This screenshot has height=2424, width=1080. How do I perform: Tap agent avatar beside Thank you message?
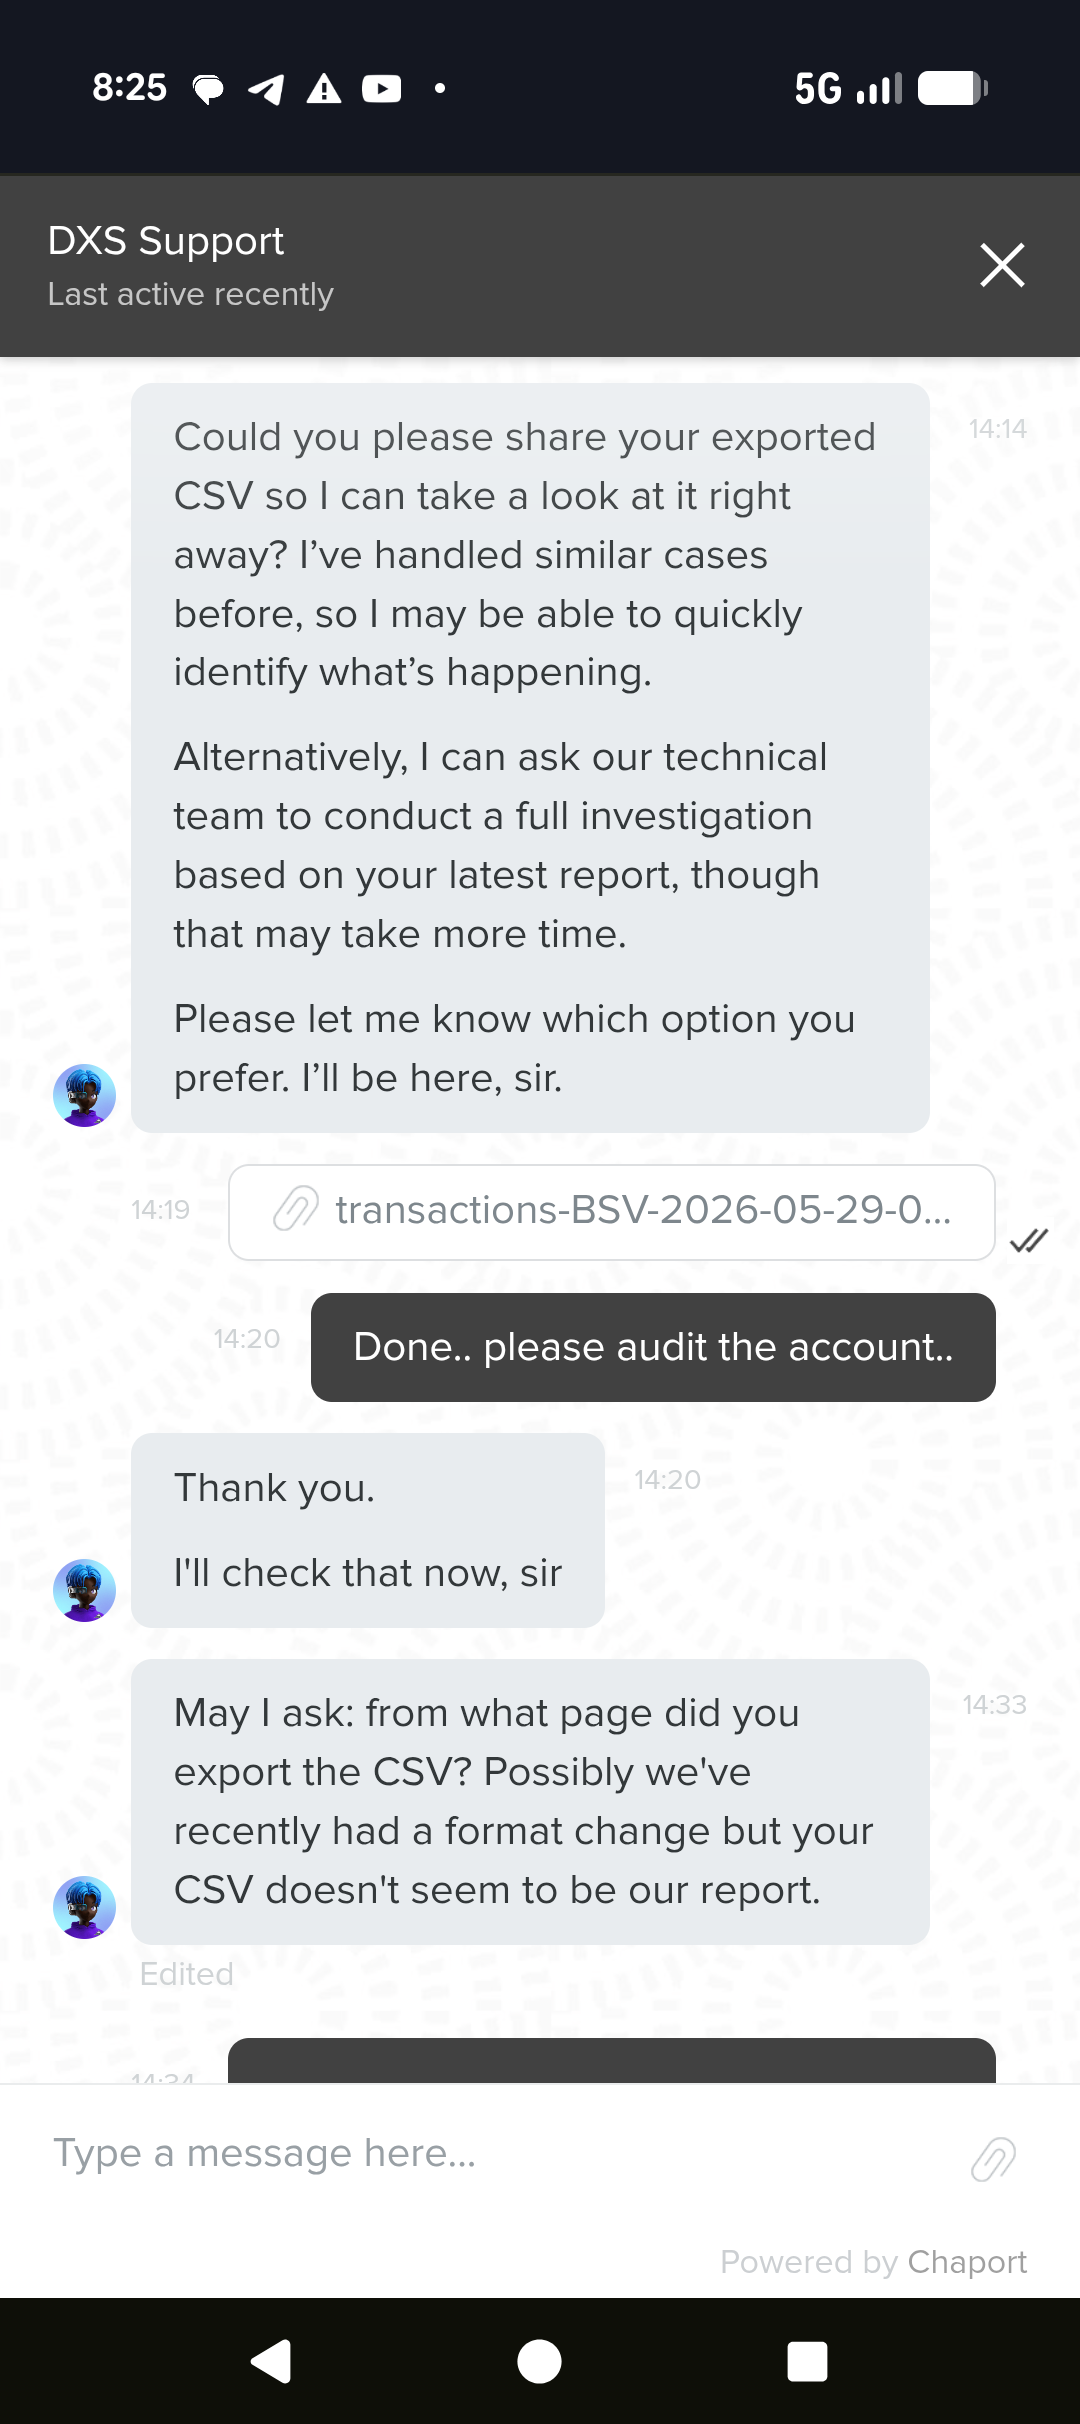pyautogui.click(x=84, y=1590)
